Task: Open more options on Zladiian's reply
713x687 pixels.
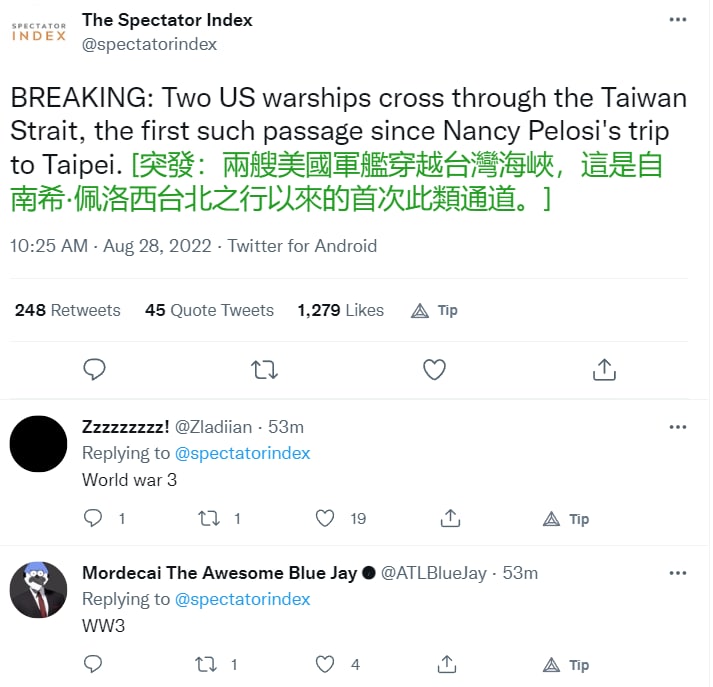Action: [678, 427]
